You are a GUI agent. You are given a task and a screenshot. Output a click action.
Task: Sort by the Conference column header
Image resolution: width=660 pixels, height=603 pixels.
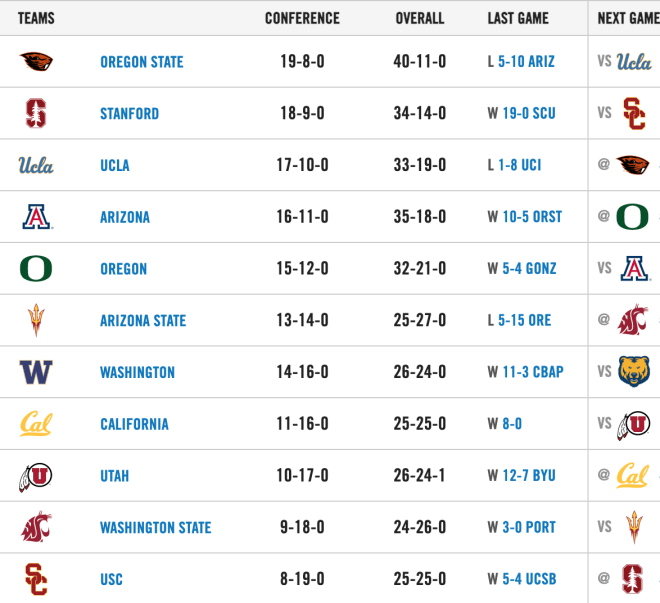302,18
